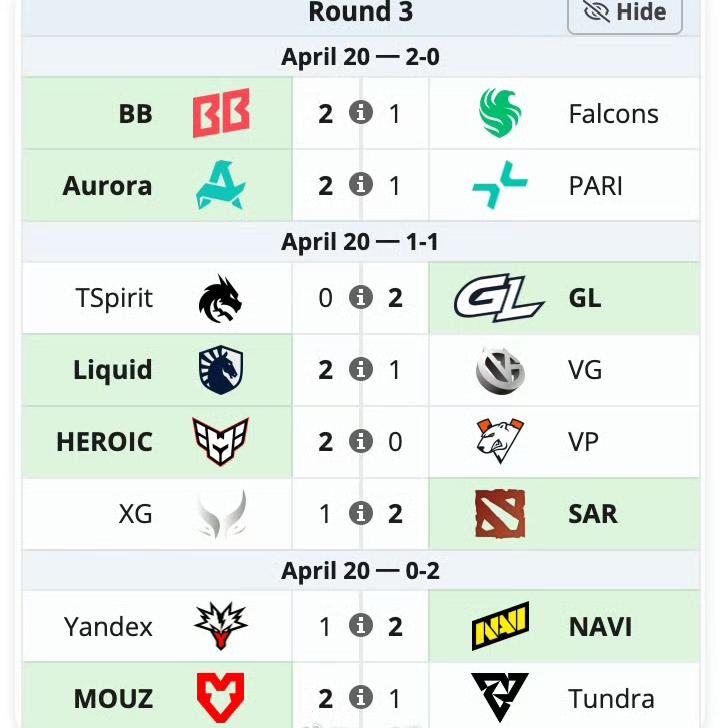Click the HEROIC team logo
This screenshot has width=719, height=728.
[x=221, y=441]
